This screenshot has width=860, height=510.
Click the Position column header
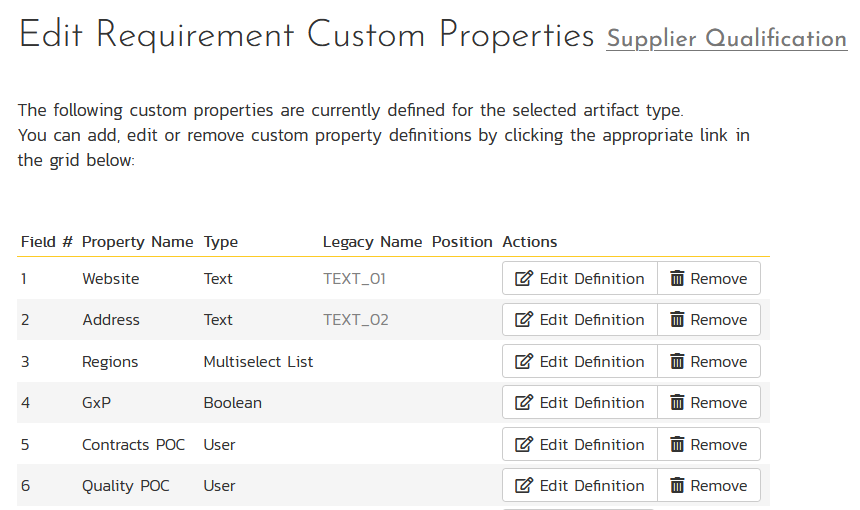[462, 242]
